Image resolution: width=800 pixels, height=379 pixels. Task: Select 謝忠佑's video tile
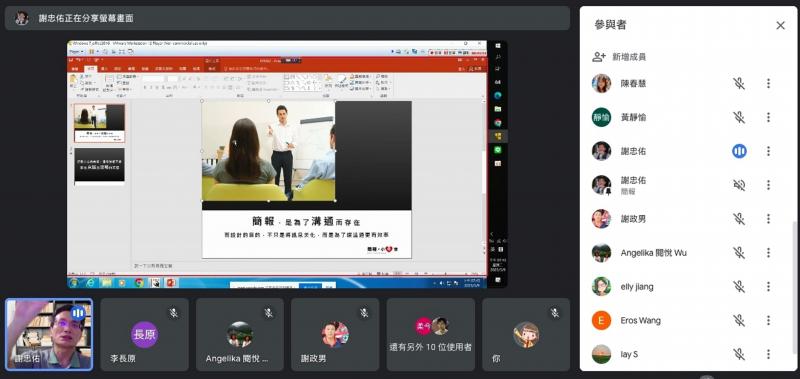(49, 334)
